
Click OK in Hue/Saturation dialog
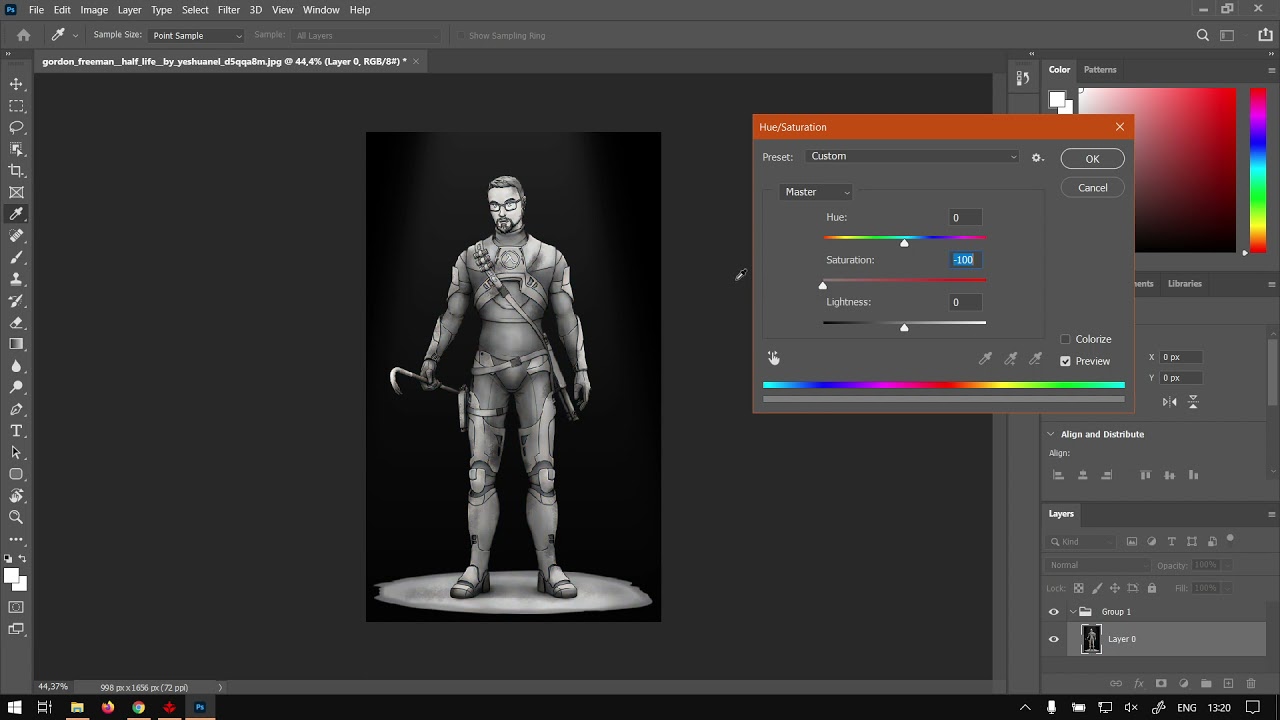tap(1092, 159)
